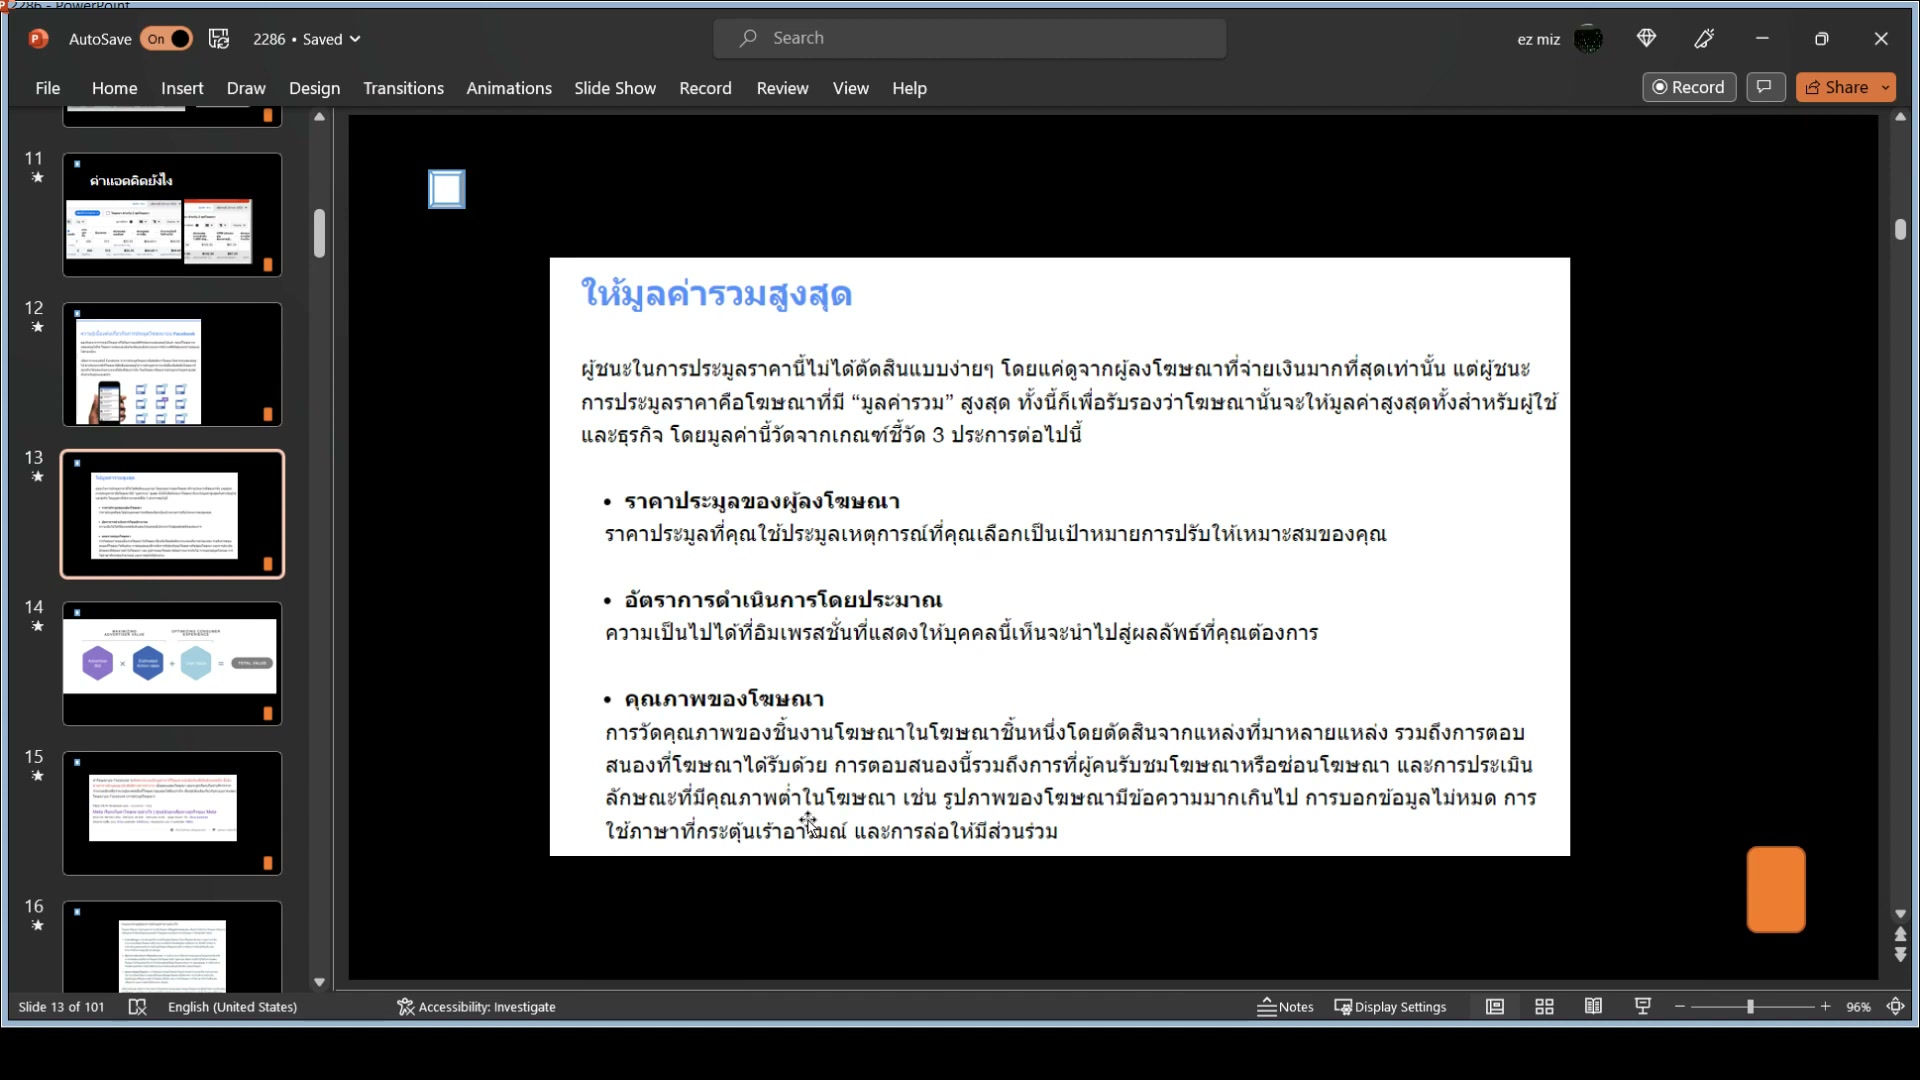Open the Comments pane icon
1920x1080 pixels.
click(x=1765, y=87)
